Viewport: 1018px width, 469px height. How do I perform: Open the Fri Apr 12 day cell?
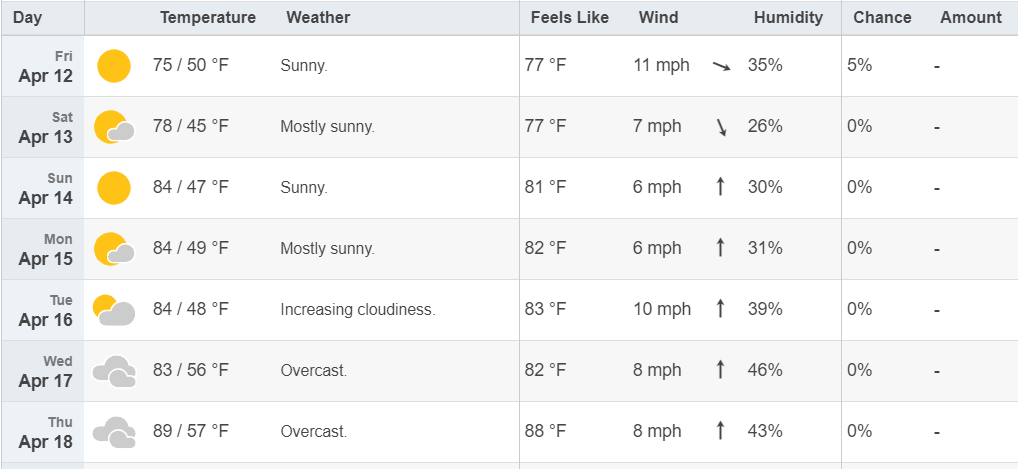click(43, 66)
